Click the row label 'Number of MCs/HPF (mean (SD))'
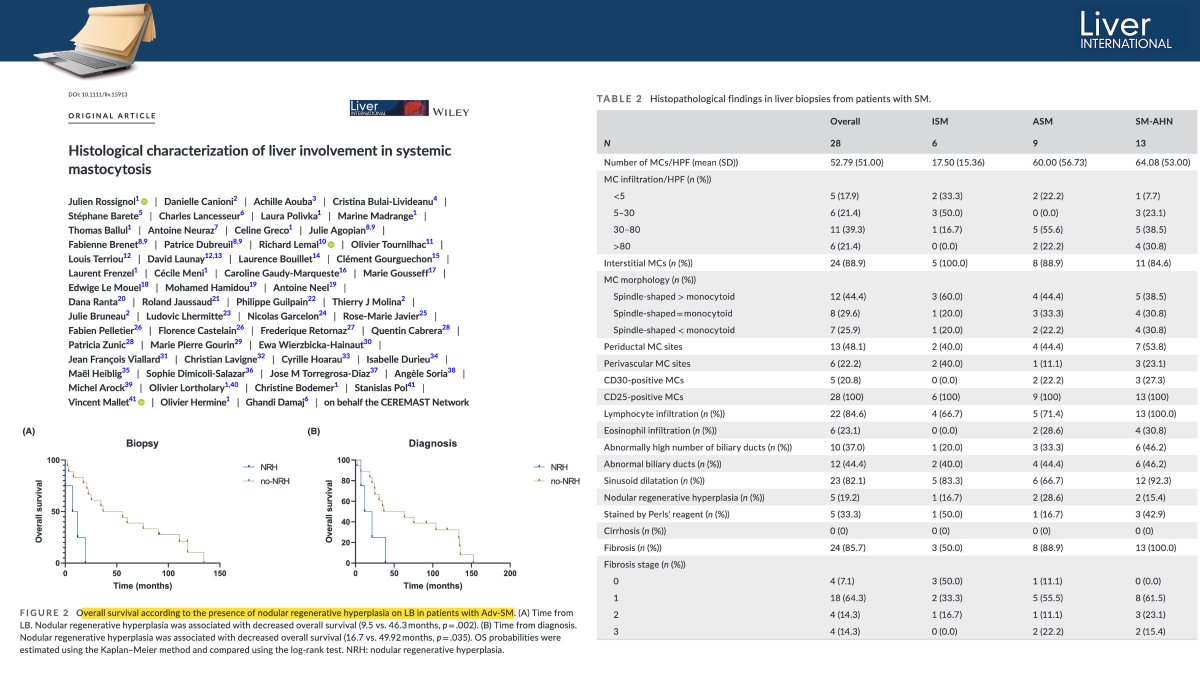1200x675 pixels. [667, 161]
